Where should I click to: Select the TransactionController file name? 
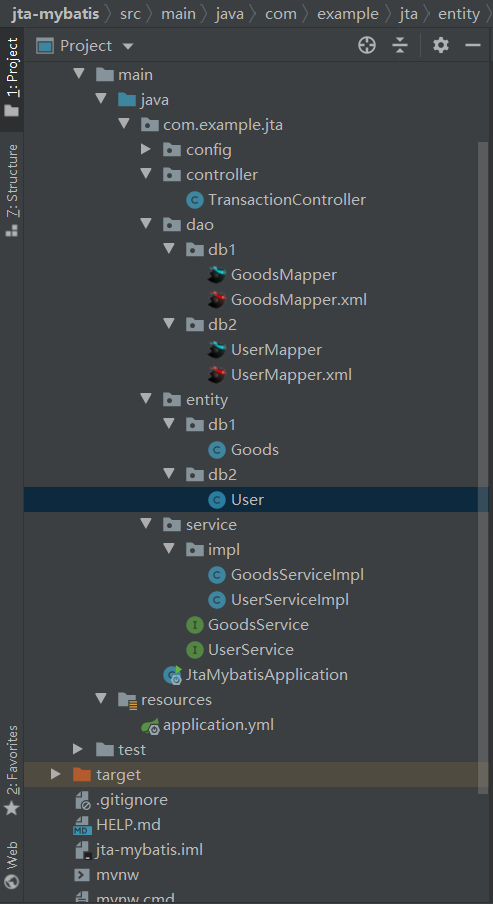287,200
